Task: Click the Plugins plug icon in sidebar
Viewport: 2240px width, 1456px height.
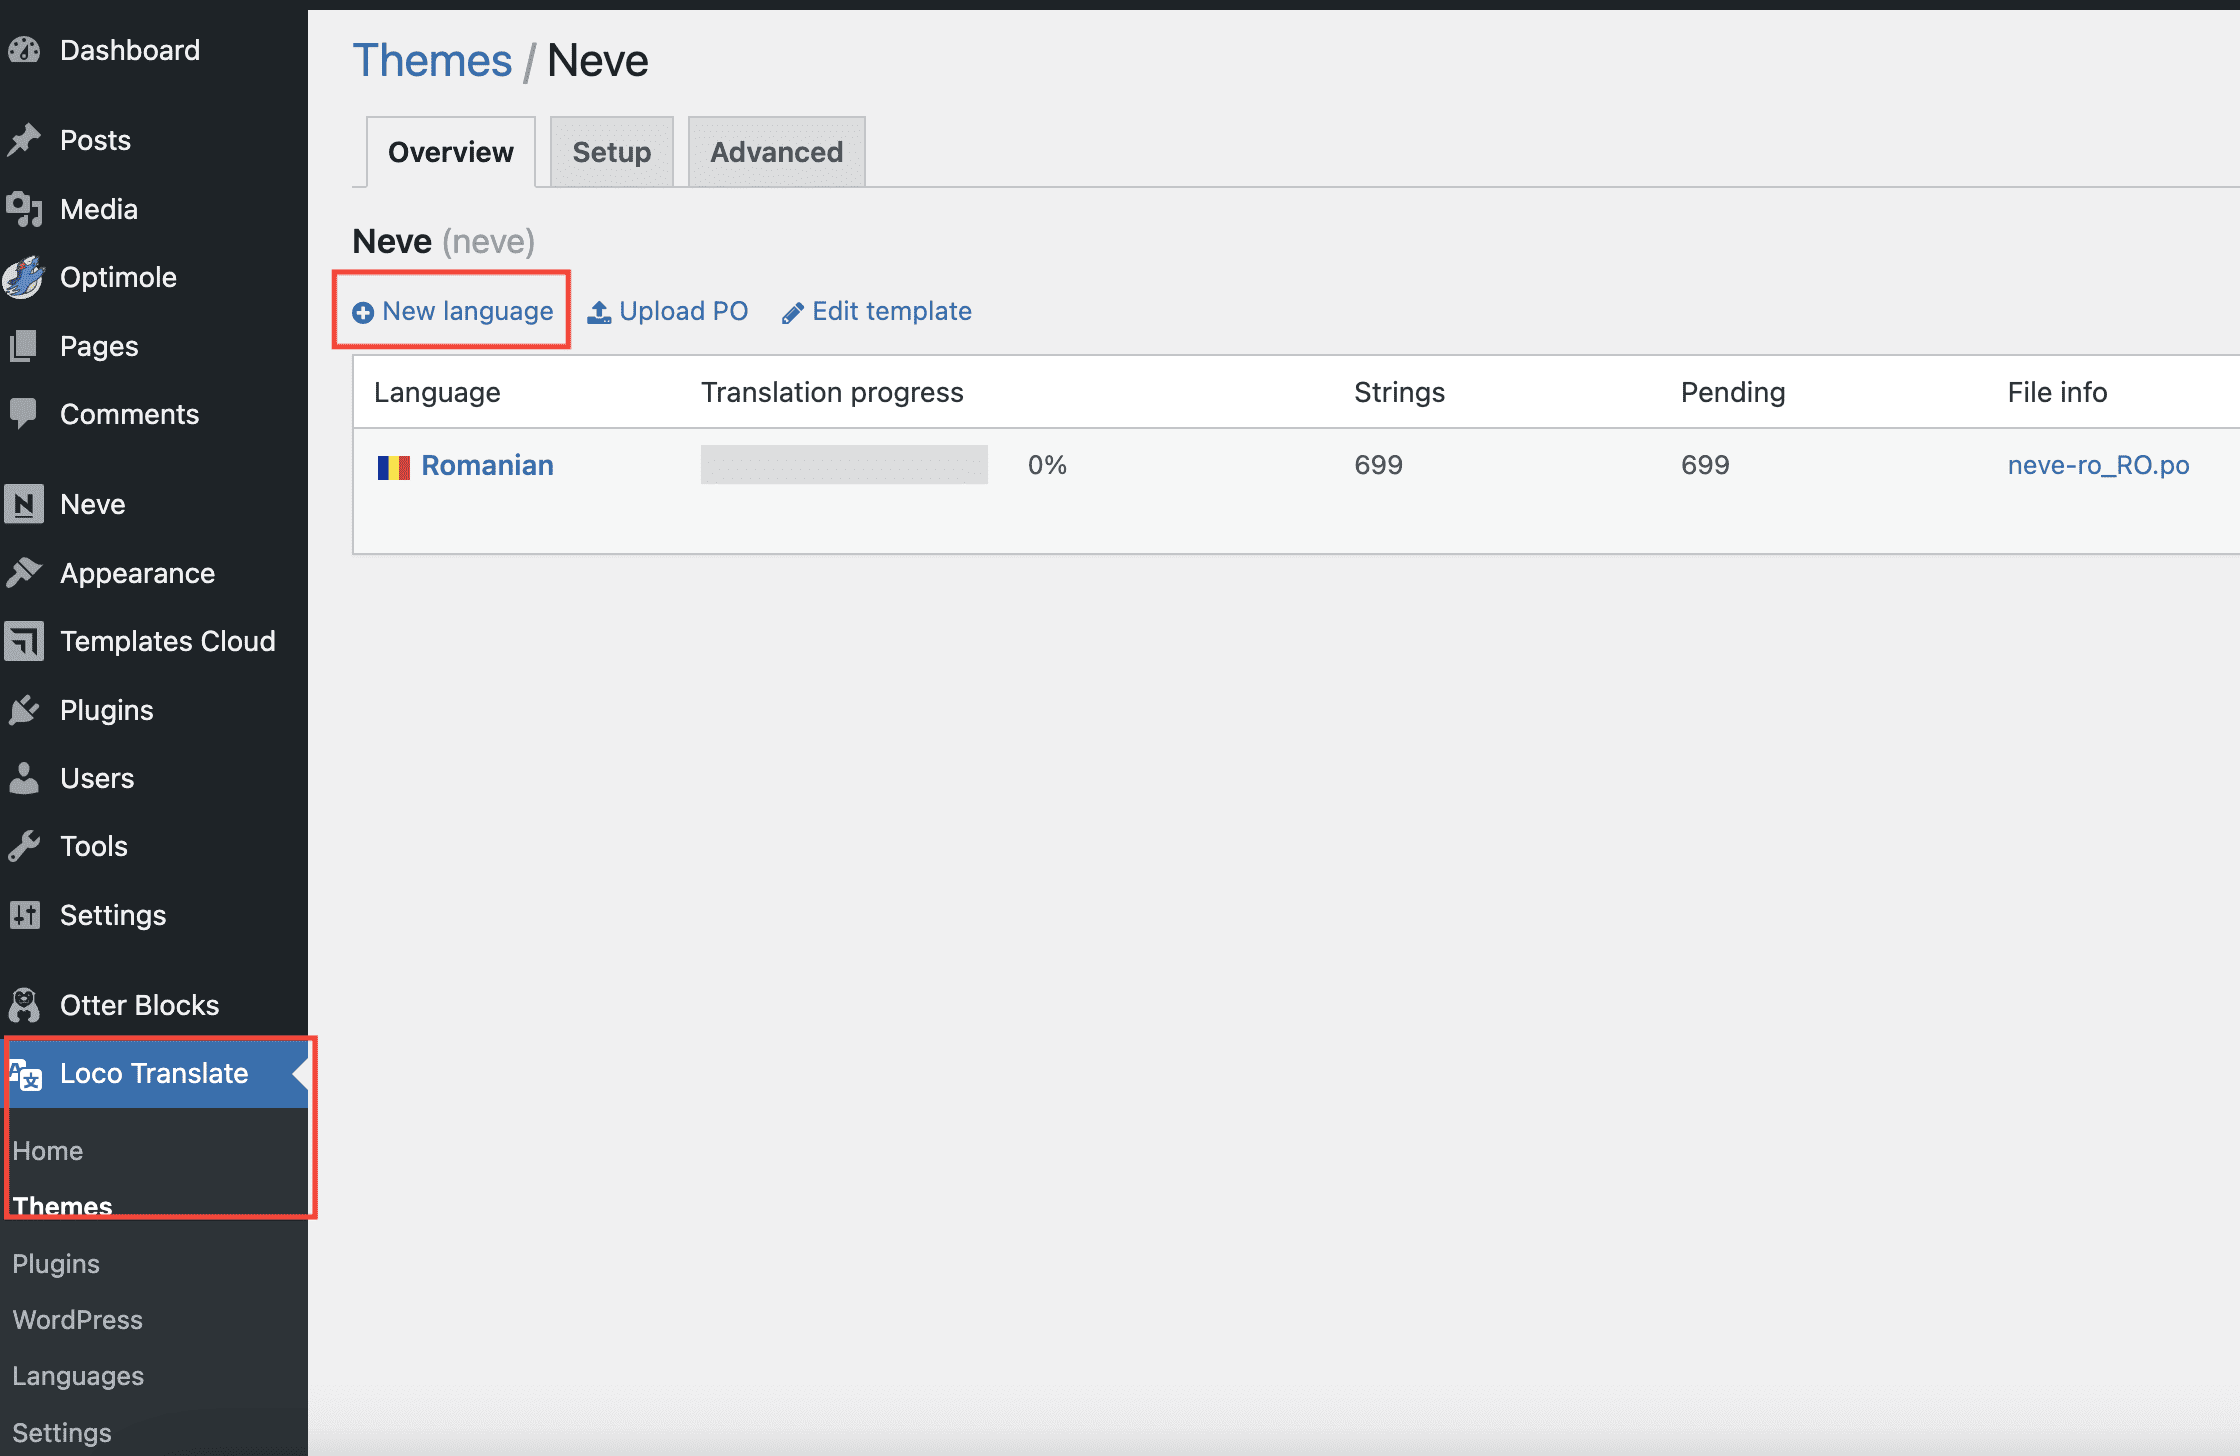Action: coord(24,710)
